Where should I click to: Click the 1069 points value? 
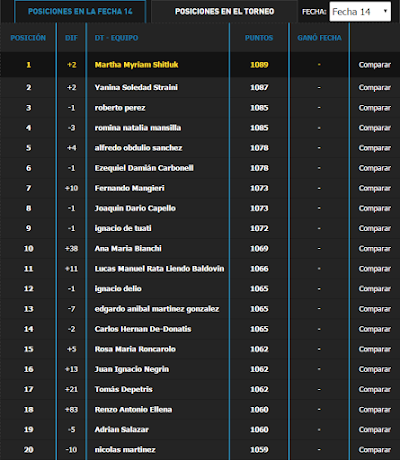(259, 249)
